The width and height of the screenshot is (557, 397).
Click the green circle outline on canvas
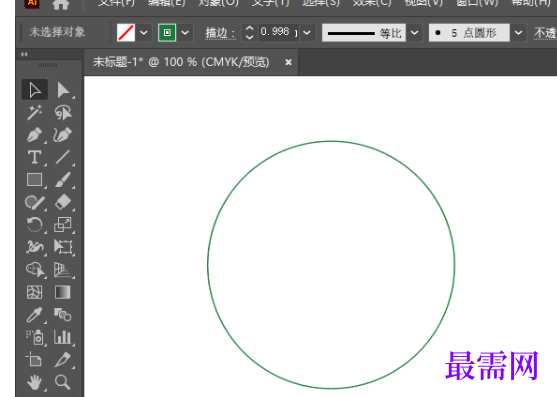click(208, 265)
